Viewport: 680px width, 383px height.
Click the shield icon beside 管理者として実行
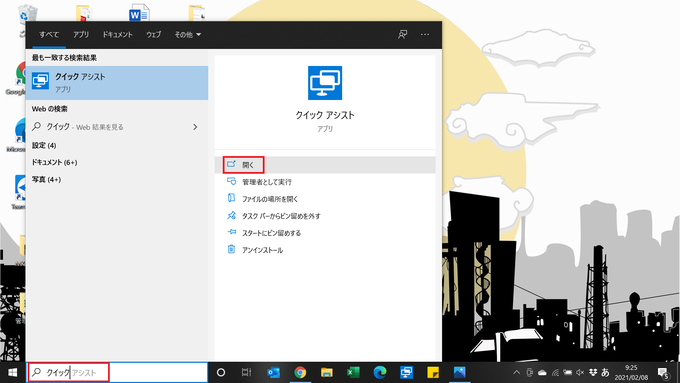tap(232, 181)
